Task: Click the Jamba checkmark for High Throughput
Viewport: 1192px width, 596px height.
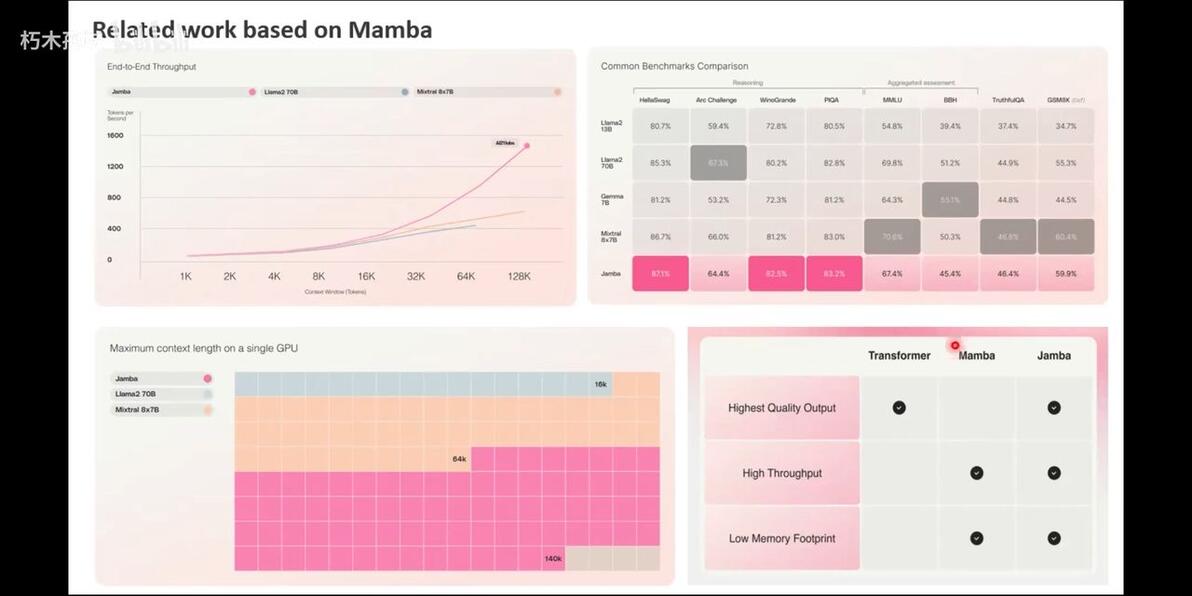Action: click(1054, 473)
